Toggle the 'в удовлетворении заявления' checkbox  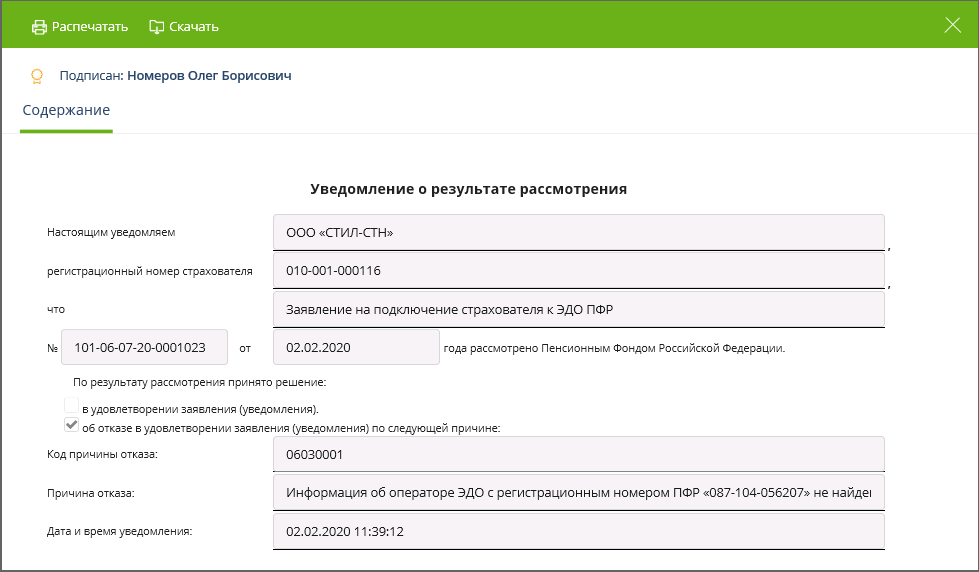click(71, 406)
